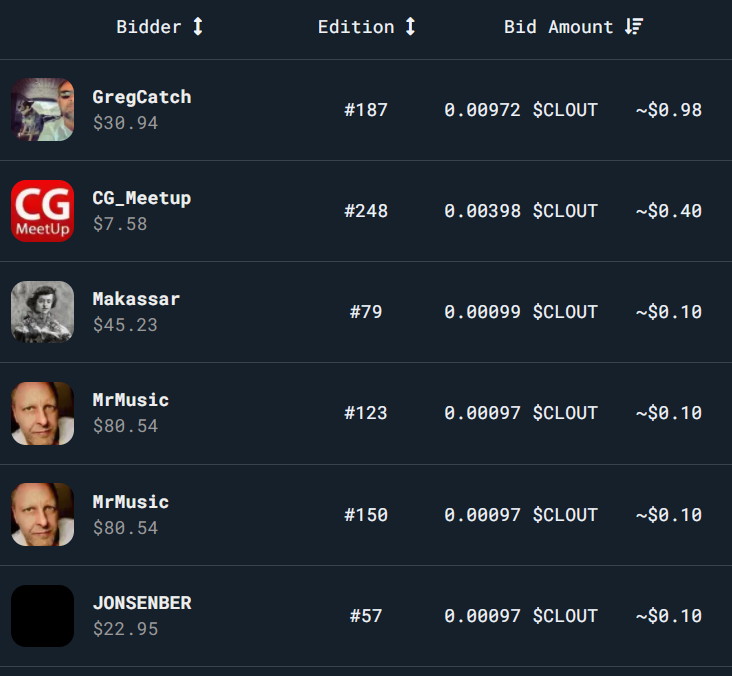Open GregCatch profile avatar
Viewport: 732px width, 676px height.
(x=42, y=110)
